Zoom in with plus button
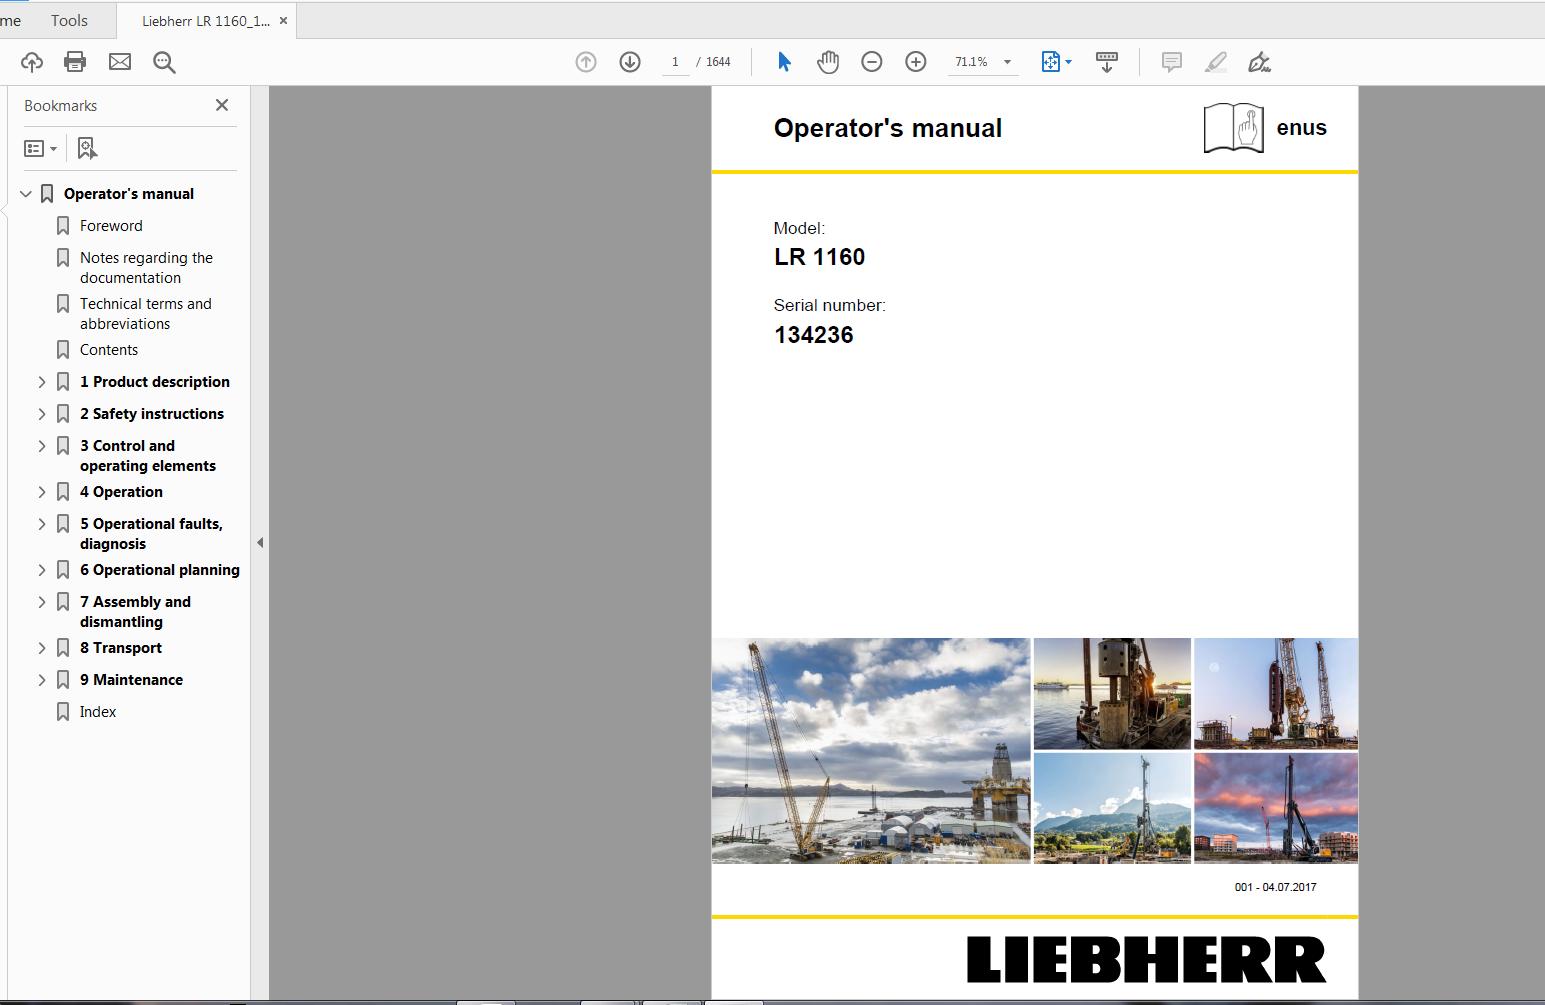 pos(916,62)
